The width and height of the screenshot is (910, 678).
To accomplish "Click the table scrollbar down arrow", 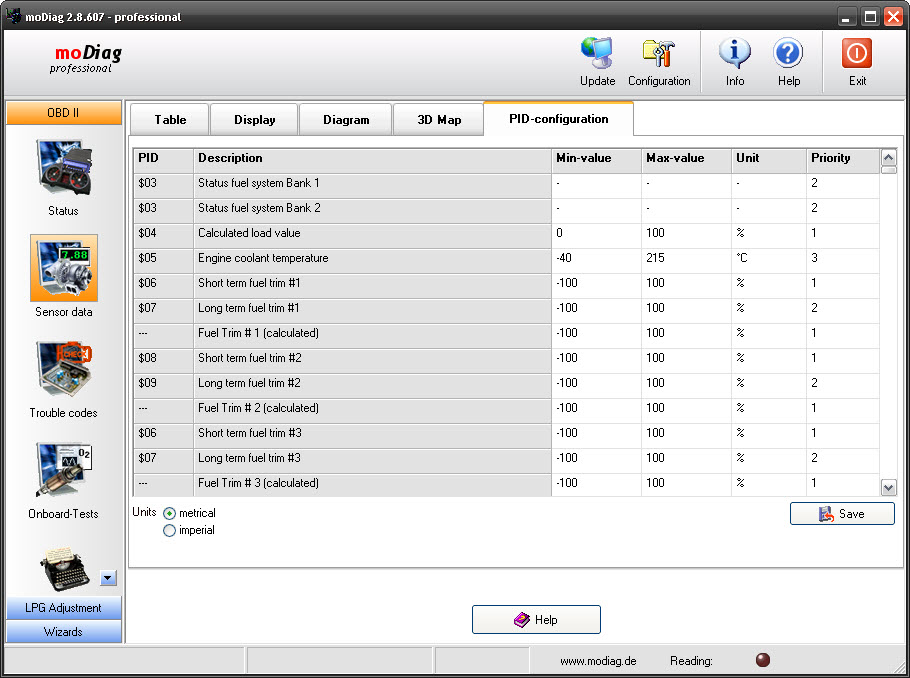I will (888, 487).
